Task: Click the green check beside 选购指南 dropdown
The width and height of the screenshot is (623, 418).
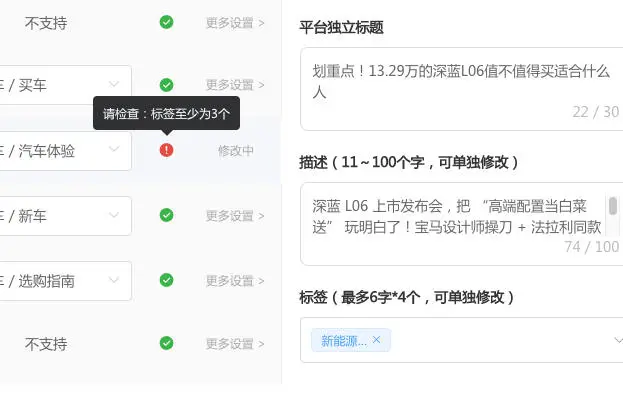Action: click(166, 281)
